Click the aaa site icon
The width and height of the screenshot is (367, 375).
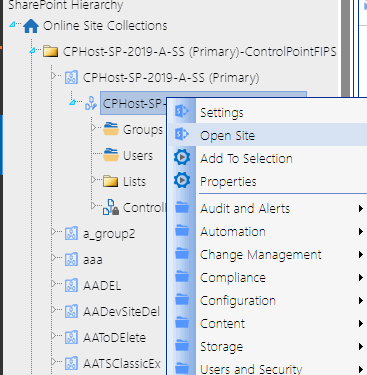[71, 259]
